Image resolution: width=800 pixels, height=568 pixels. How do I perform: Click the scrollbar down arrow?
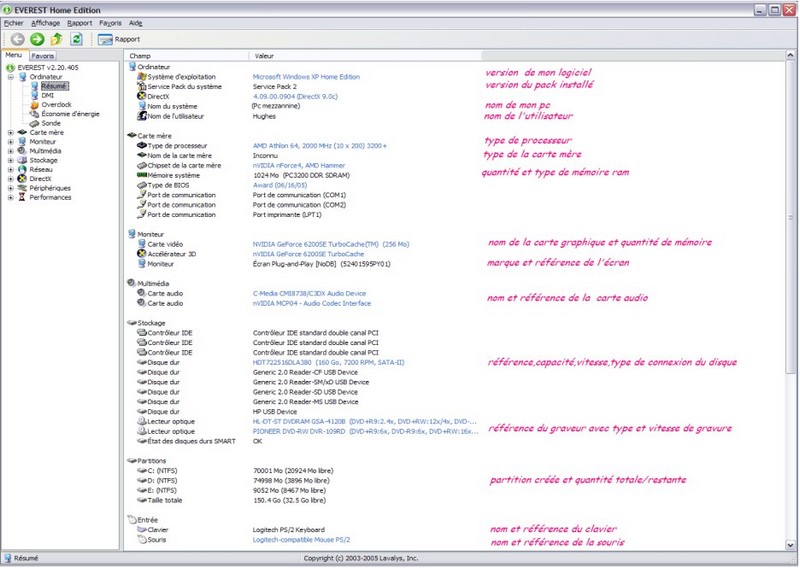click(x=790, y=545)
